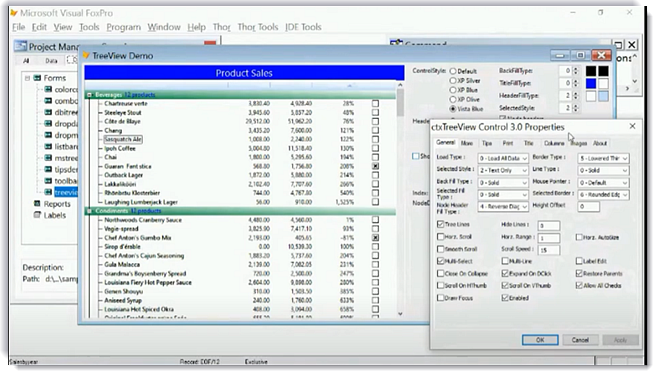
Task: Switch to the Print tab in Properties
Action: 508,143
